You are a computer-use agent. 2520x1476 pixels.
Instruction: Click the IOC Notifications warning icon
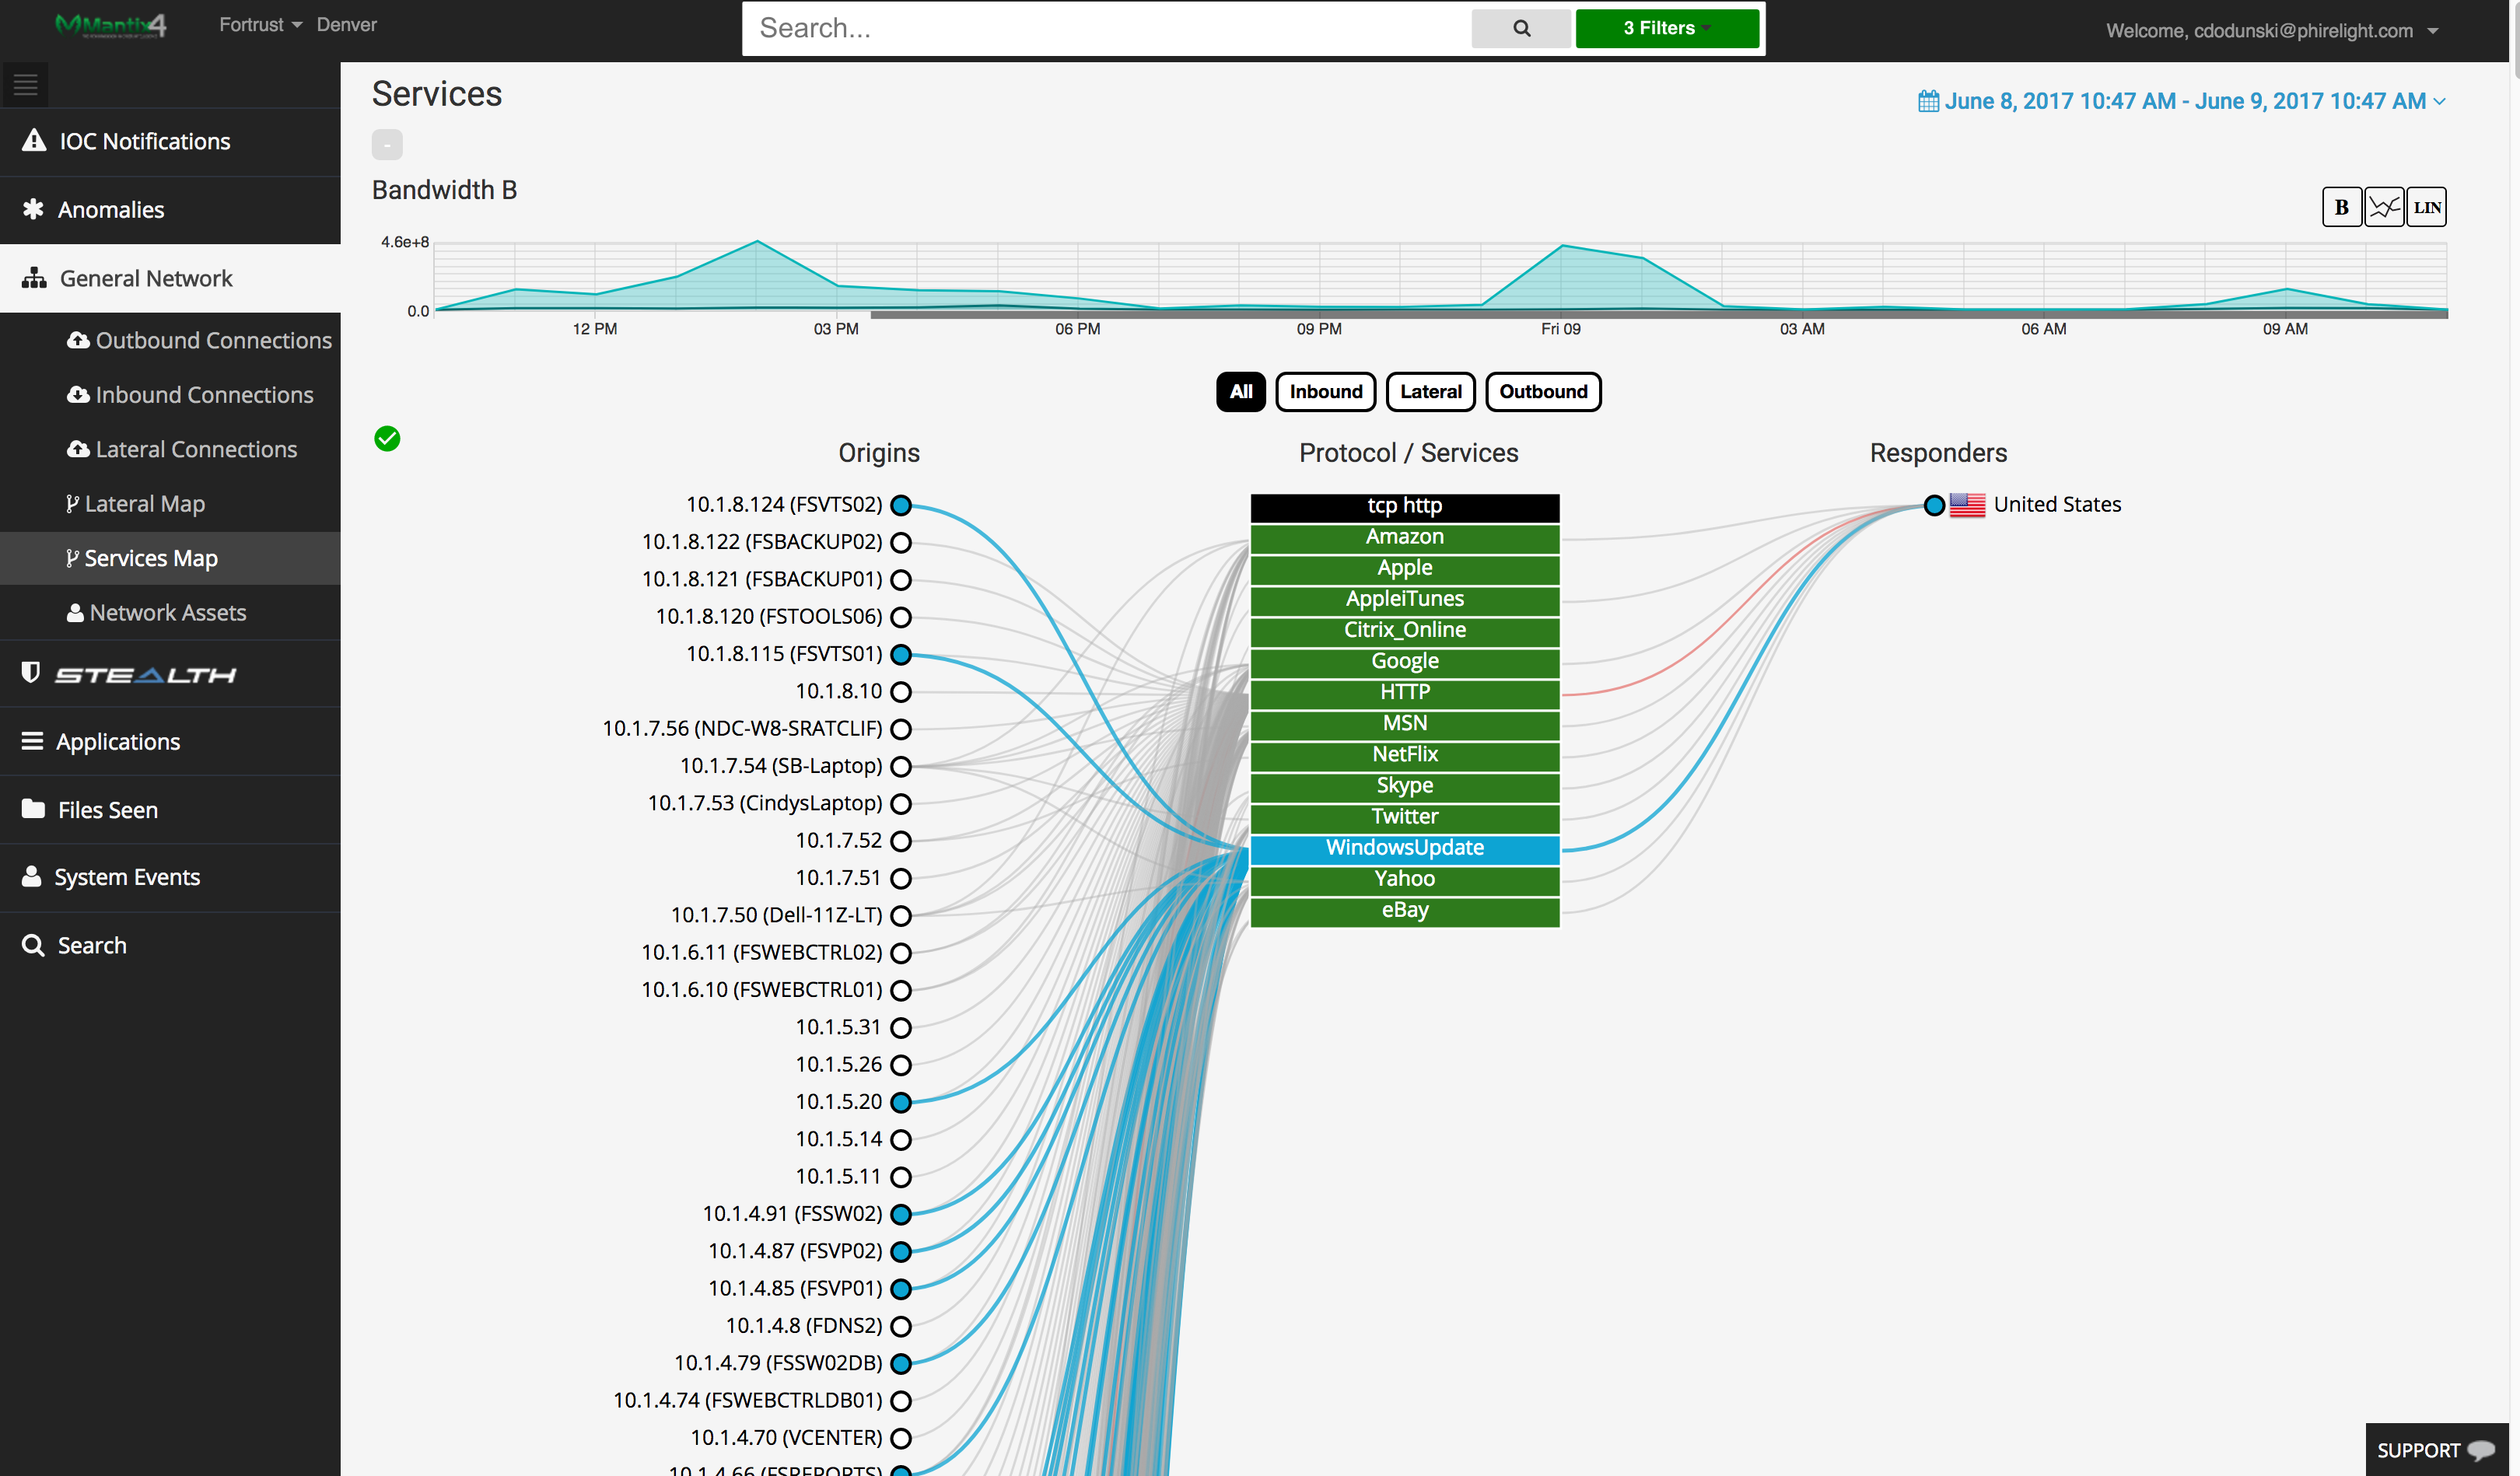(x=34, y=141)
